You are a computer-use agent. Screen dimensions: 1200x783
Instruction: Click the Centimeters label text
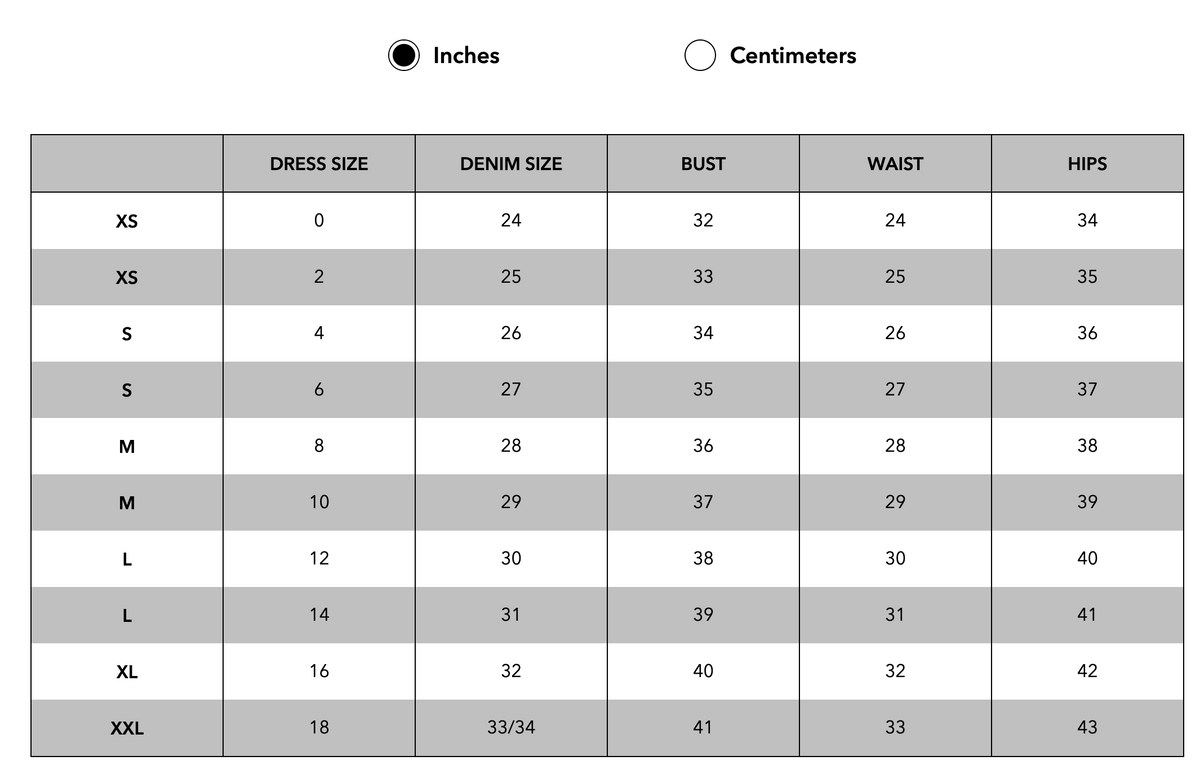(793, 56)
